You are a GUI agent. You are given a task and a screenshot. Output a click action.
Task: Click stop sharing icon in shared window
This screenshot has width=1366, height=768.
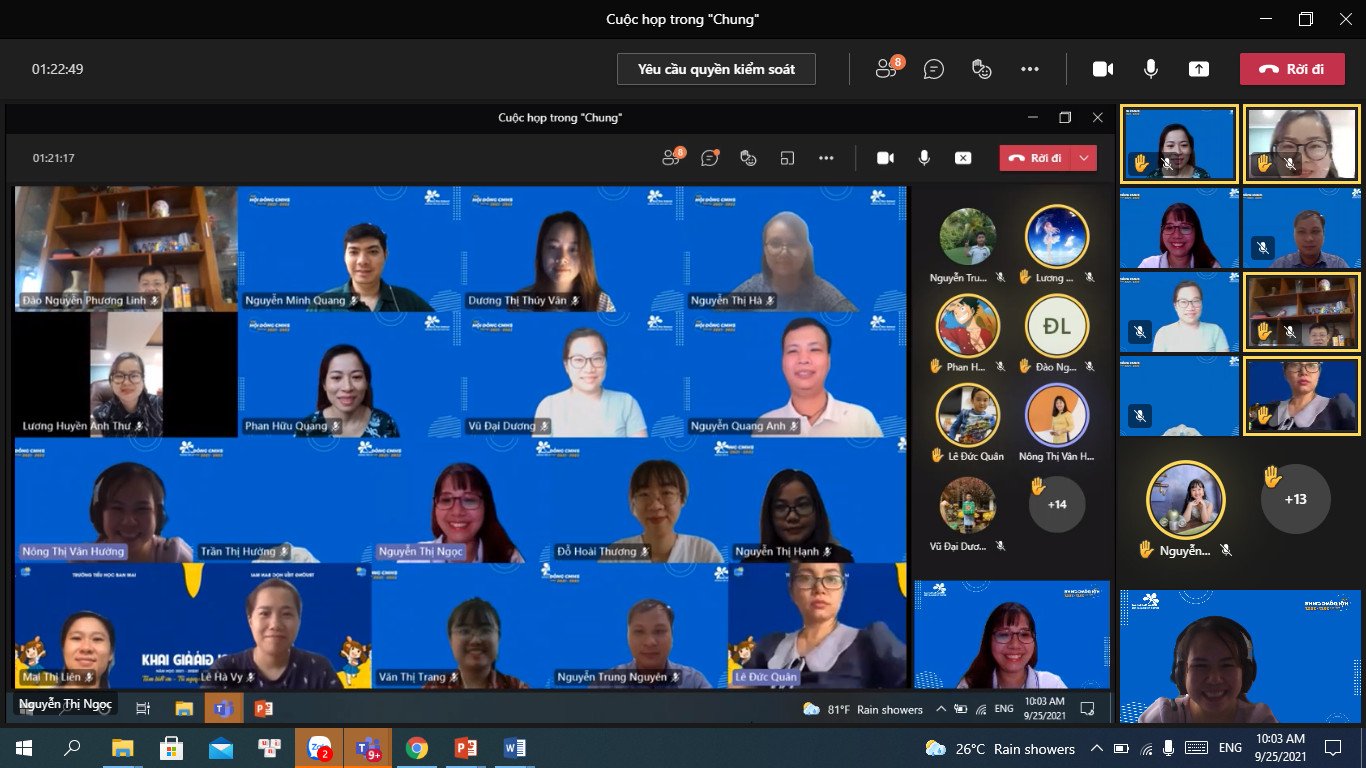[x=962, y=158]
